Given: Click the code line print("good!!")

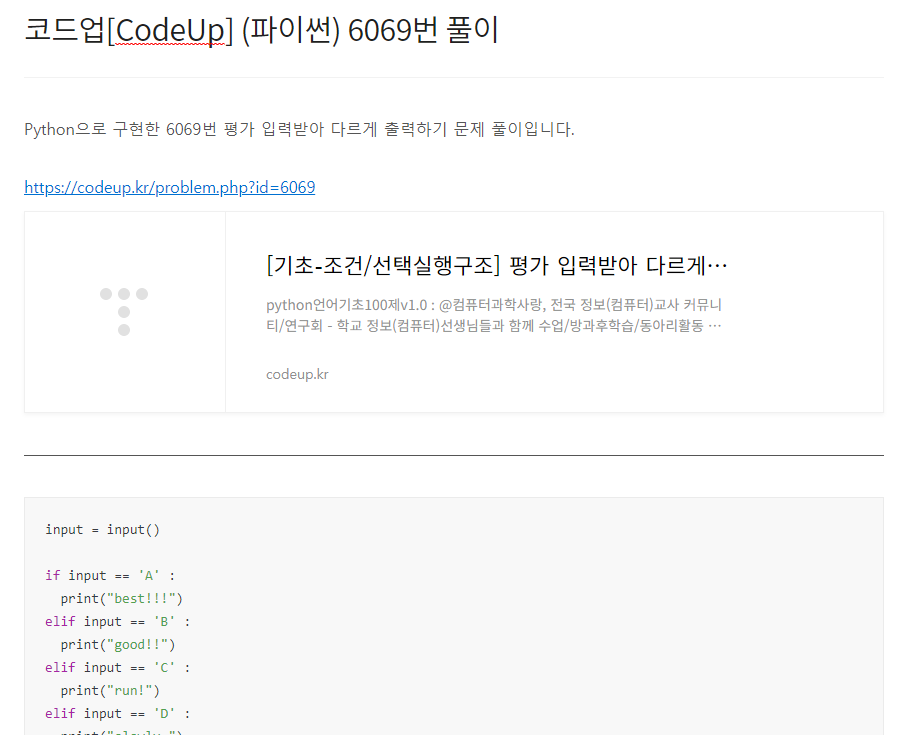Looking at the screenshot, I should [117, 645].
